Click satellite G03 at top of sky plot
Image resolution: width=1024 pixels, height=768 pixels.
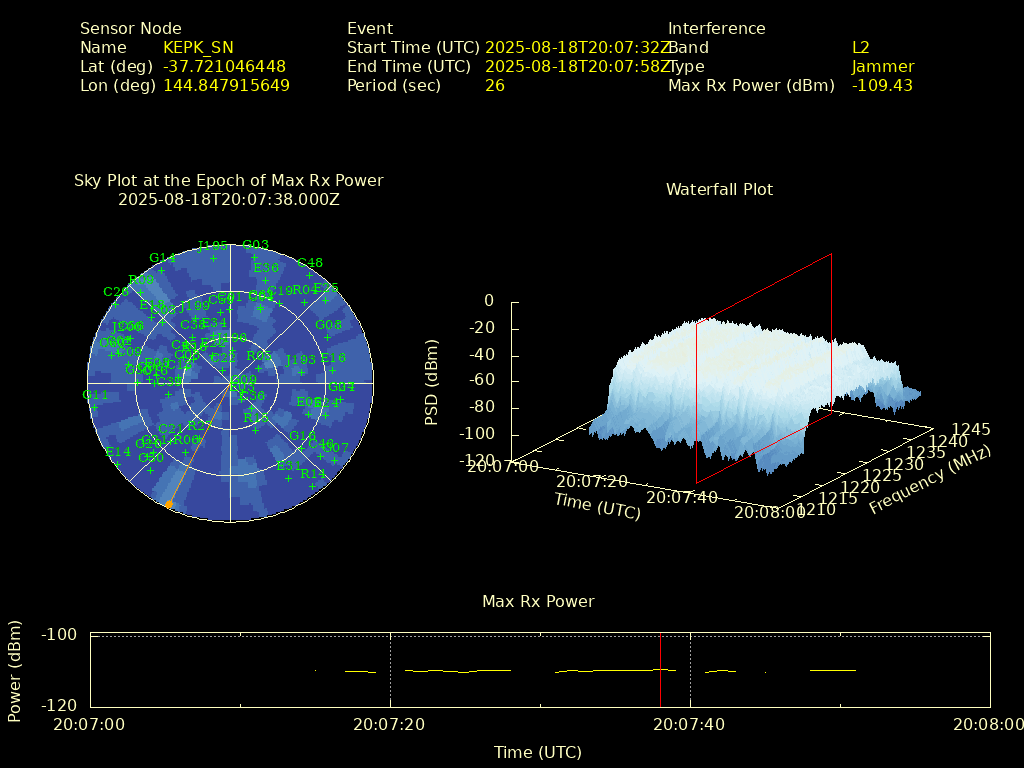coord(255,257)
